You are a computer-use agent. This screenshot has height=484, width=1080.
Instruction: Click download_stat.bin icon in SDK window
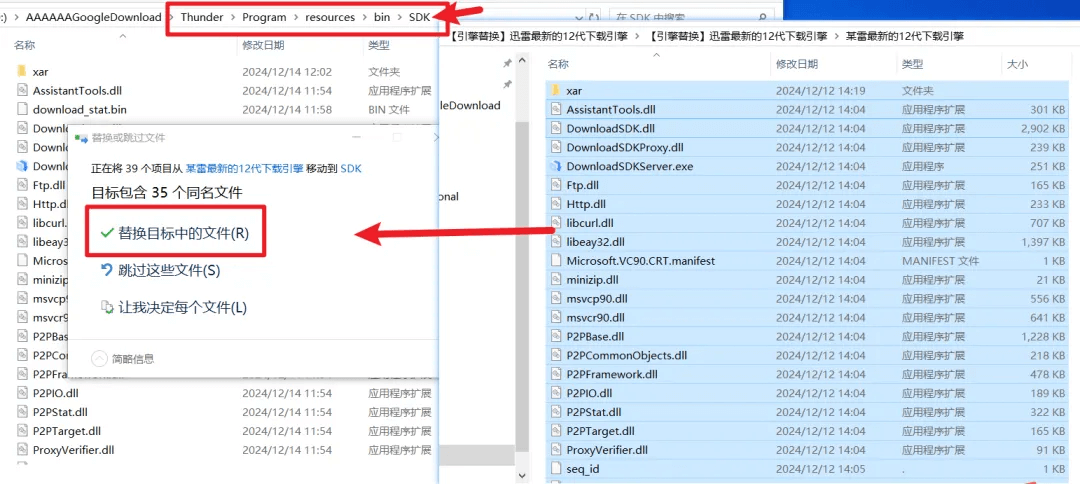[21, 109]
